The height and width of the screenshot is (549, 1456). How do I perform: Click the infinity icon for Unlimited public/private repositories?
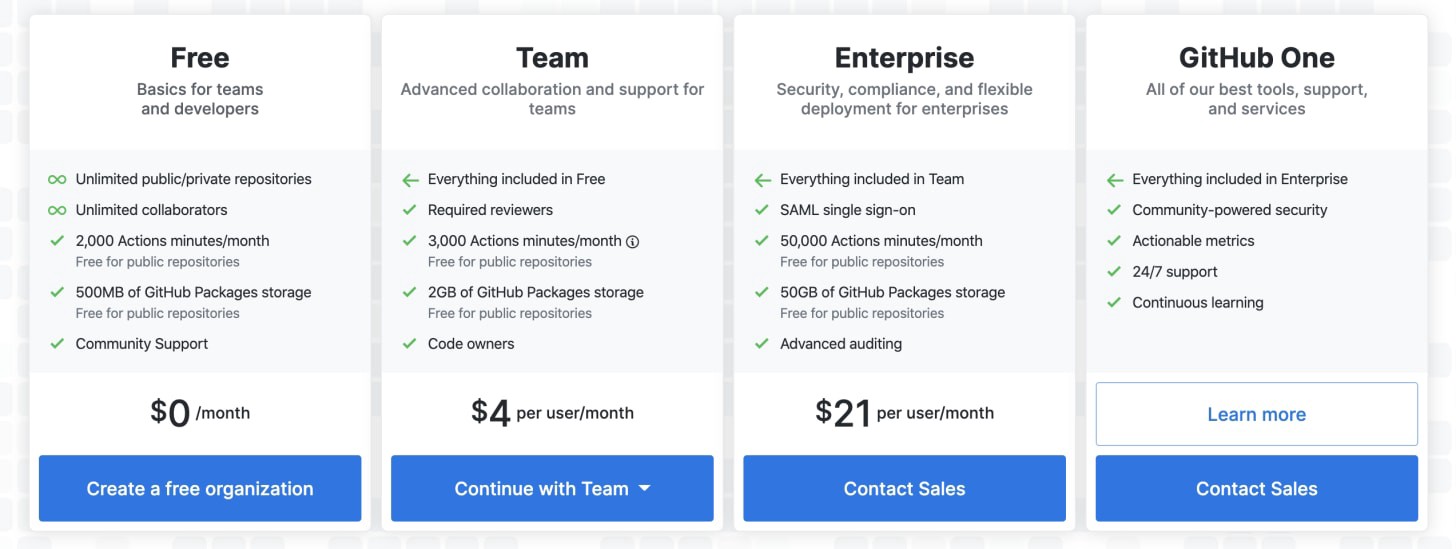(x=57, y=179)
